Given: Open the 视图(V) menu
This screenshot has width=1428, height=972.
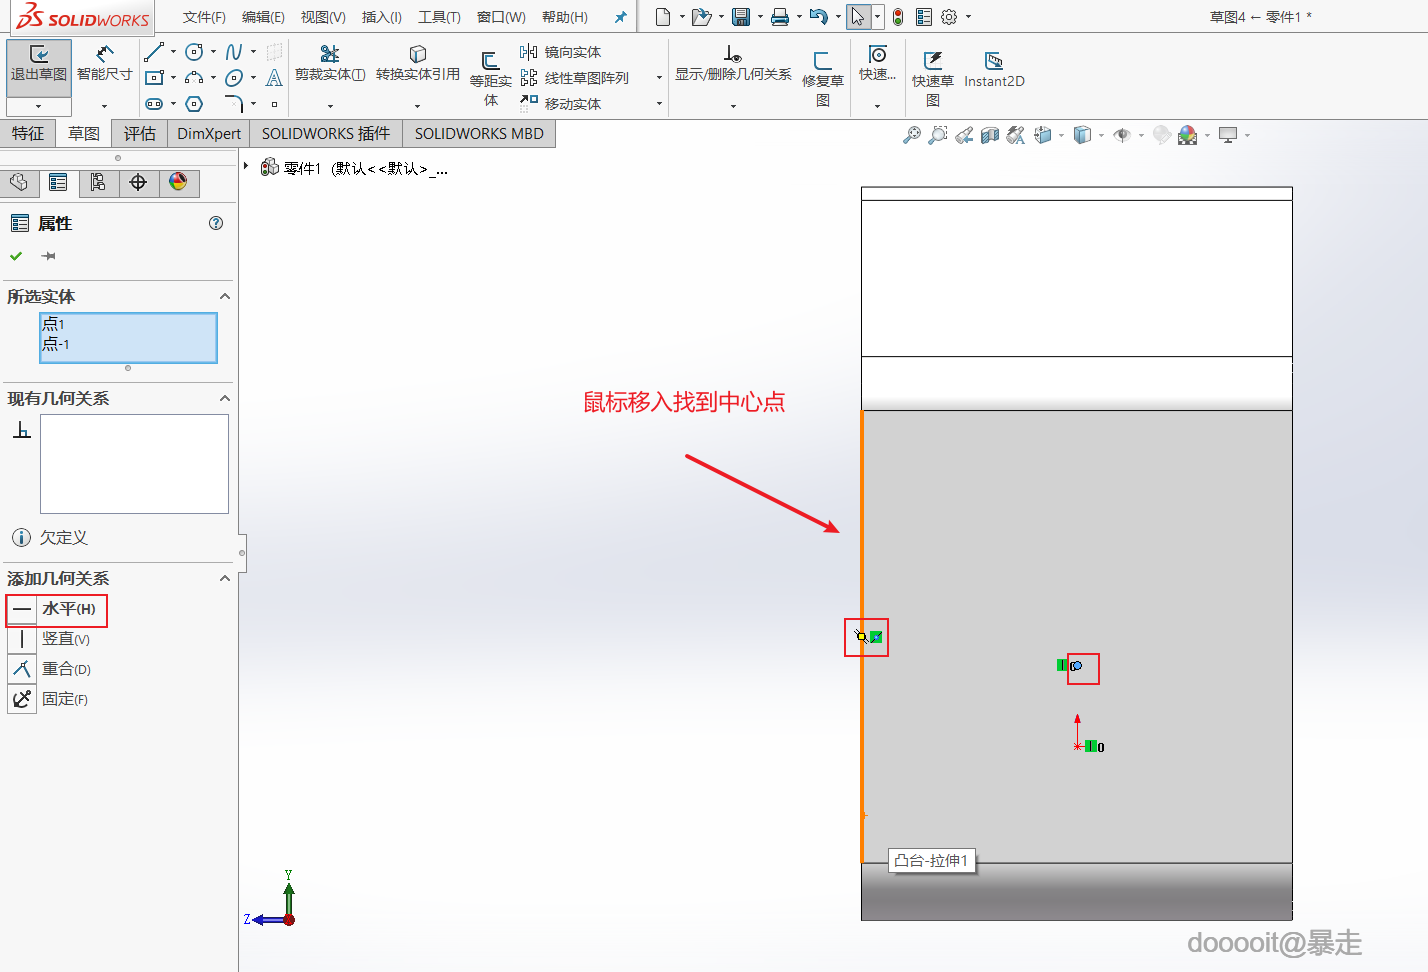Looking at the screenshot, I should (323, 17).
